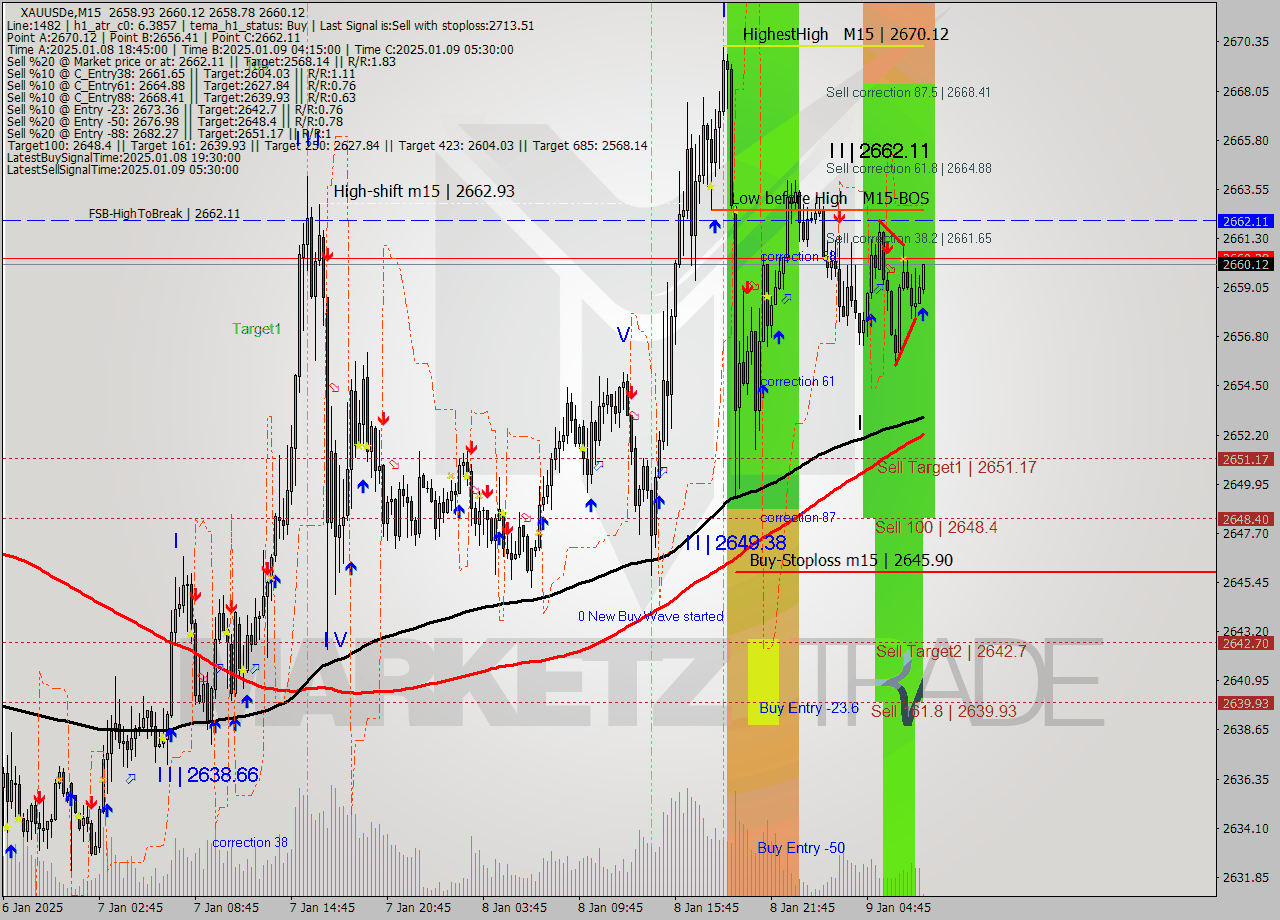Click the blue 'correction 61' label
1280x920 pixels.
(x=797, y=381)
